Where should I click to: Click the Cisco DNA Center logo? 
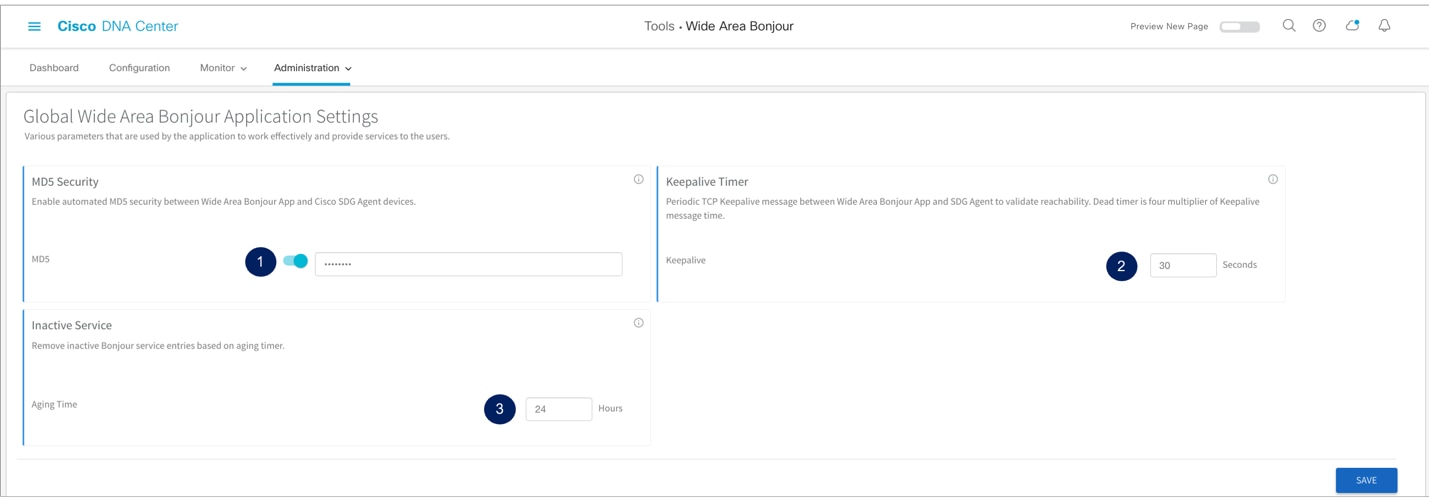[x=118, y=26]
